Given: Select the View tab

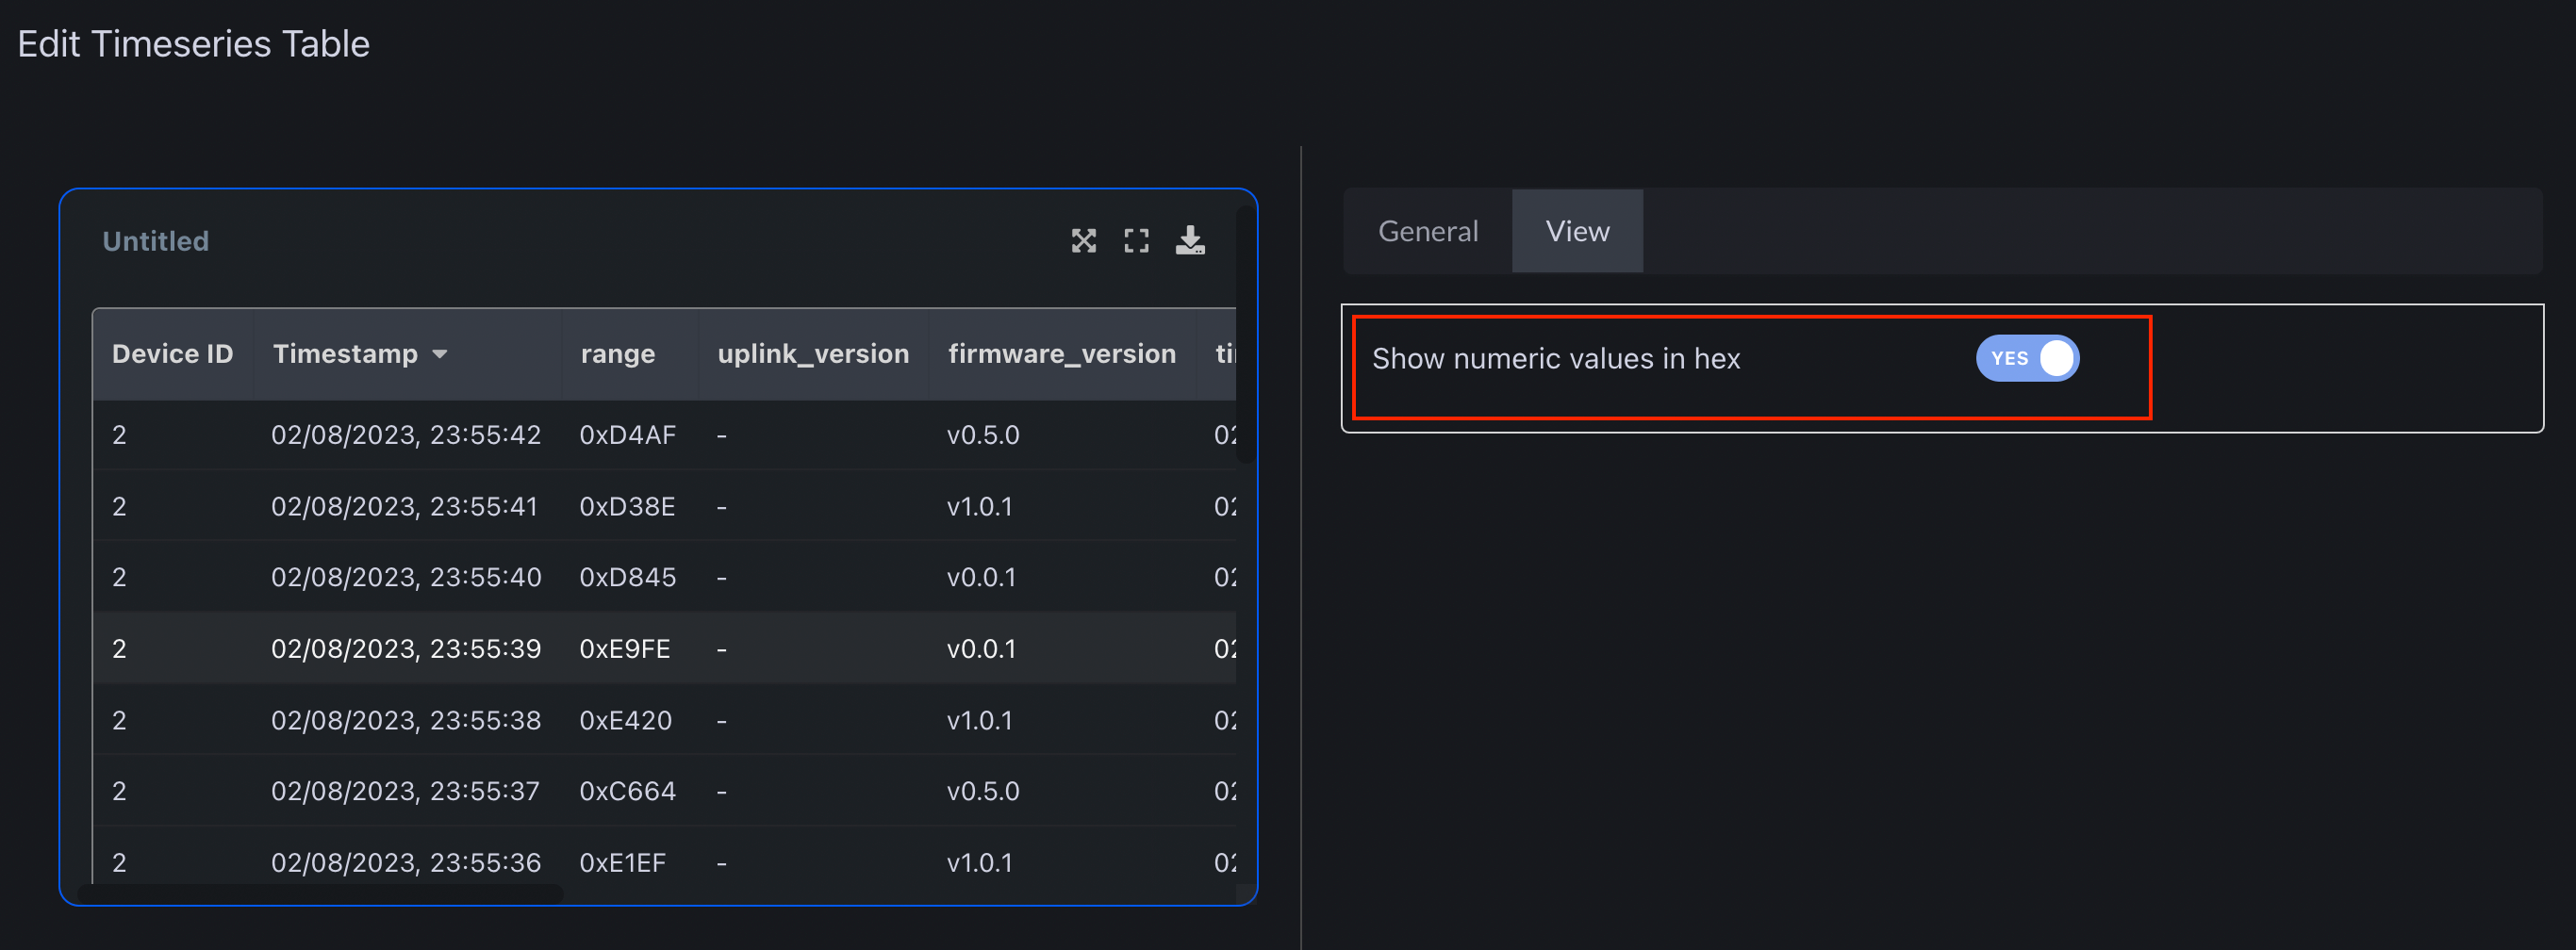Looking at the screenshot, I should click(x=1577, y=231).
